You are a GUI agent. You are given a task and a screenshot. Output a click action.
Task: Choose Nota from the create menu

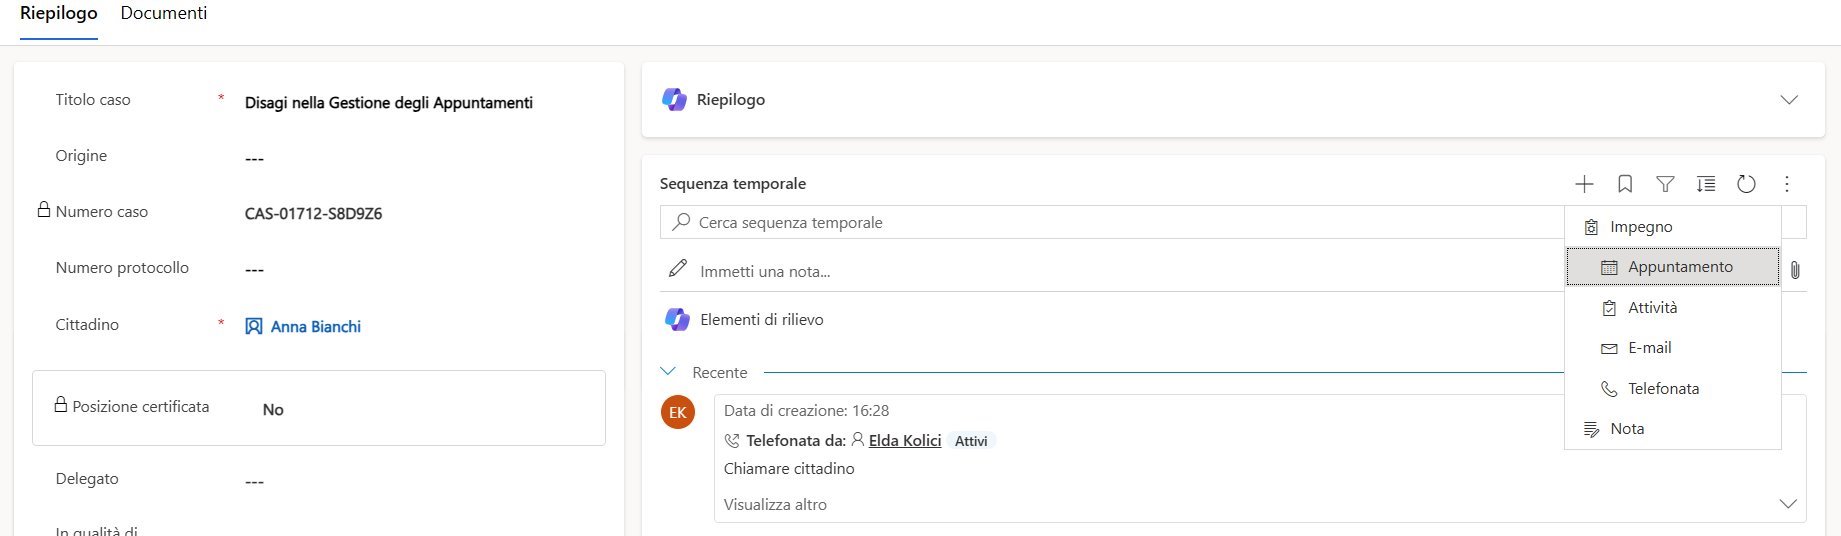pos(1627,428)
